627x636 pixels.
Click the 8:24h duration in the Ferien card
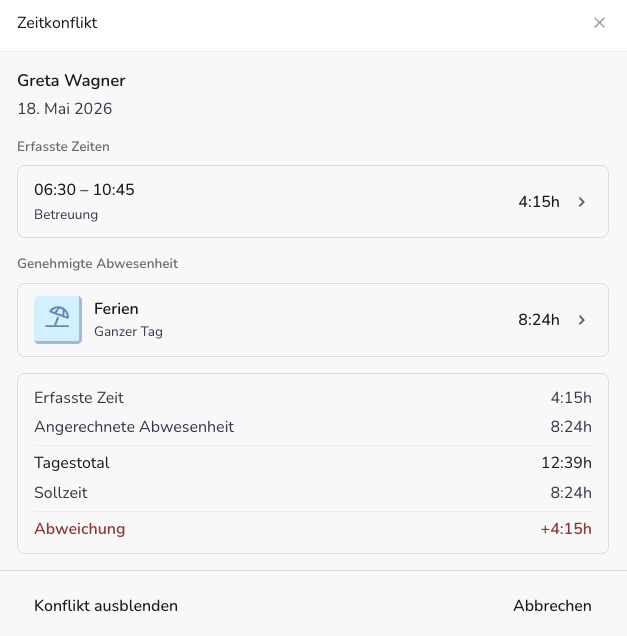[x=539, y=320]
